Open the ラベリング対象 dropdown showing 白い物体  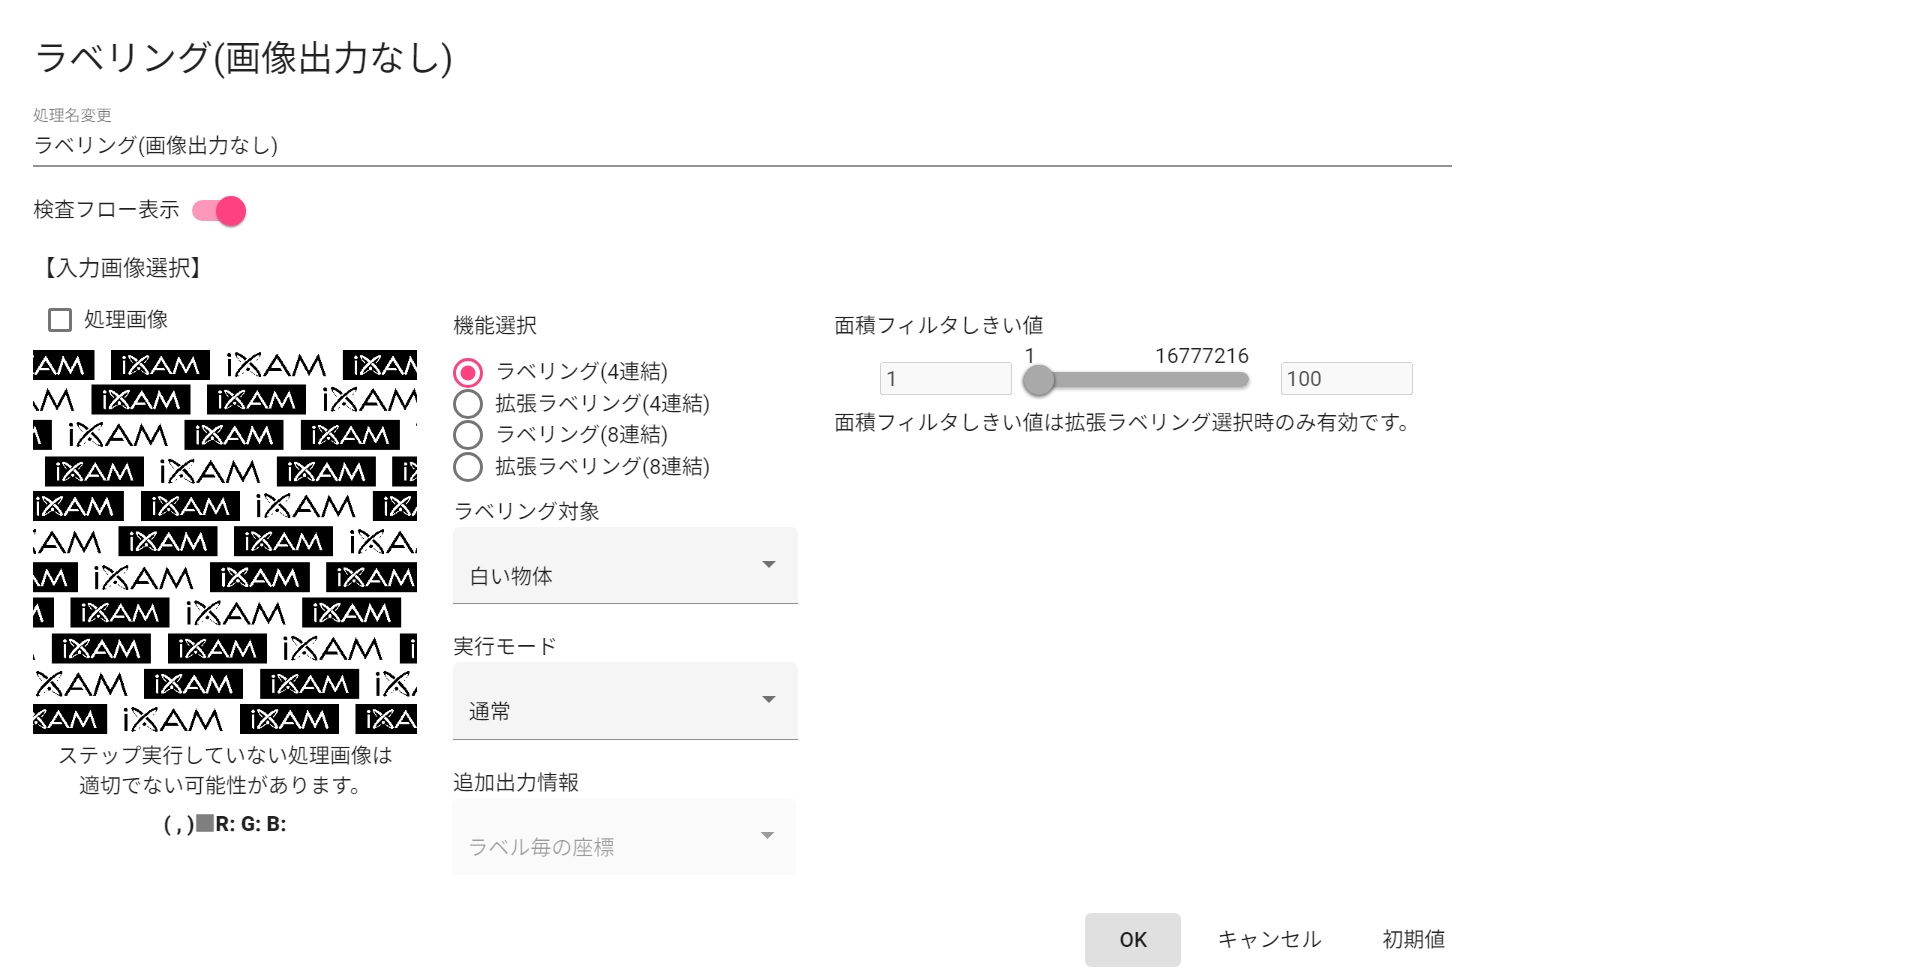(x=624, y=566)
